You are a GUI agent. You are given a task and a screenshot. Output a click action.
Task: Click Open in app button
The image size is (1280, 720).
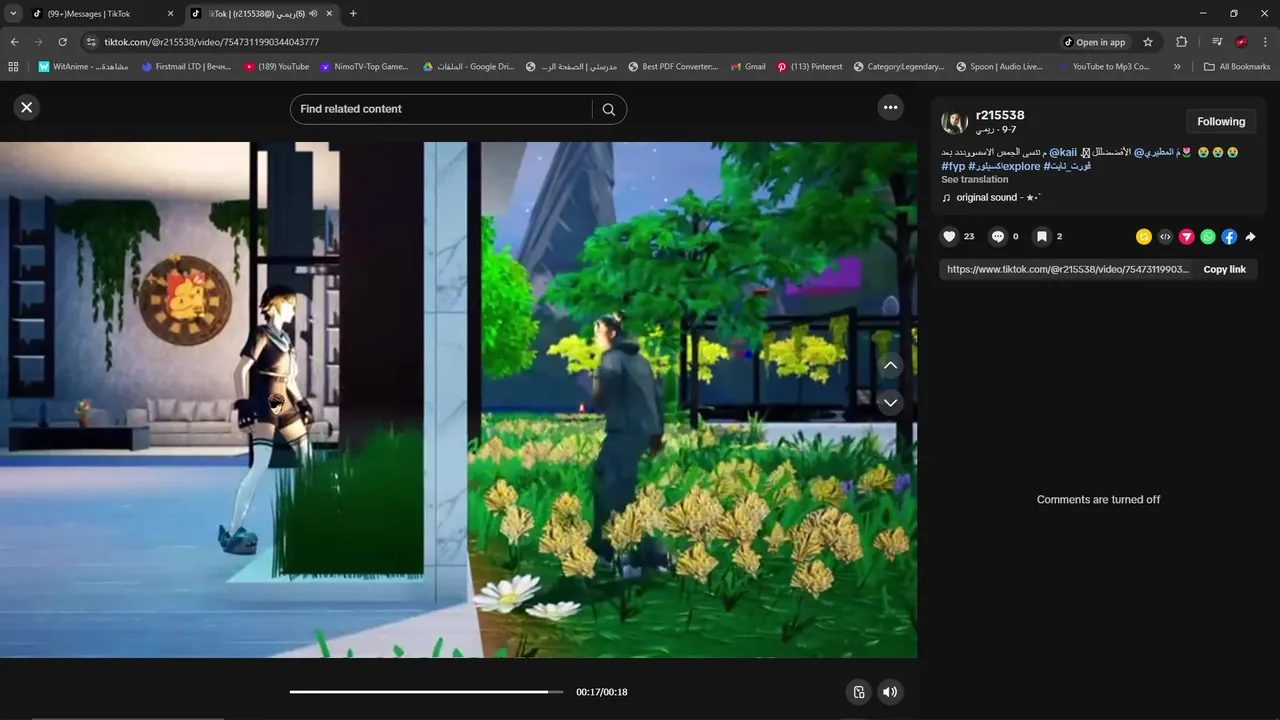pyautogui.click(x=1095, y=42)
